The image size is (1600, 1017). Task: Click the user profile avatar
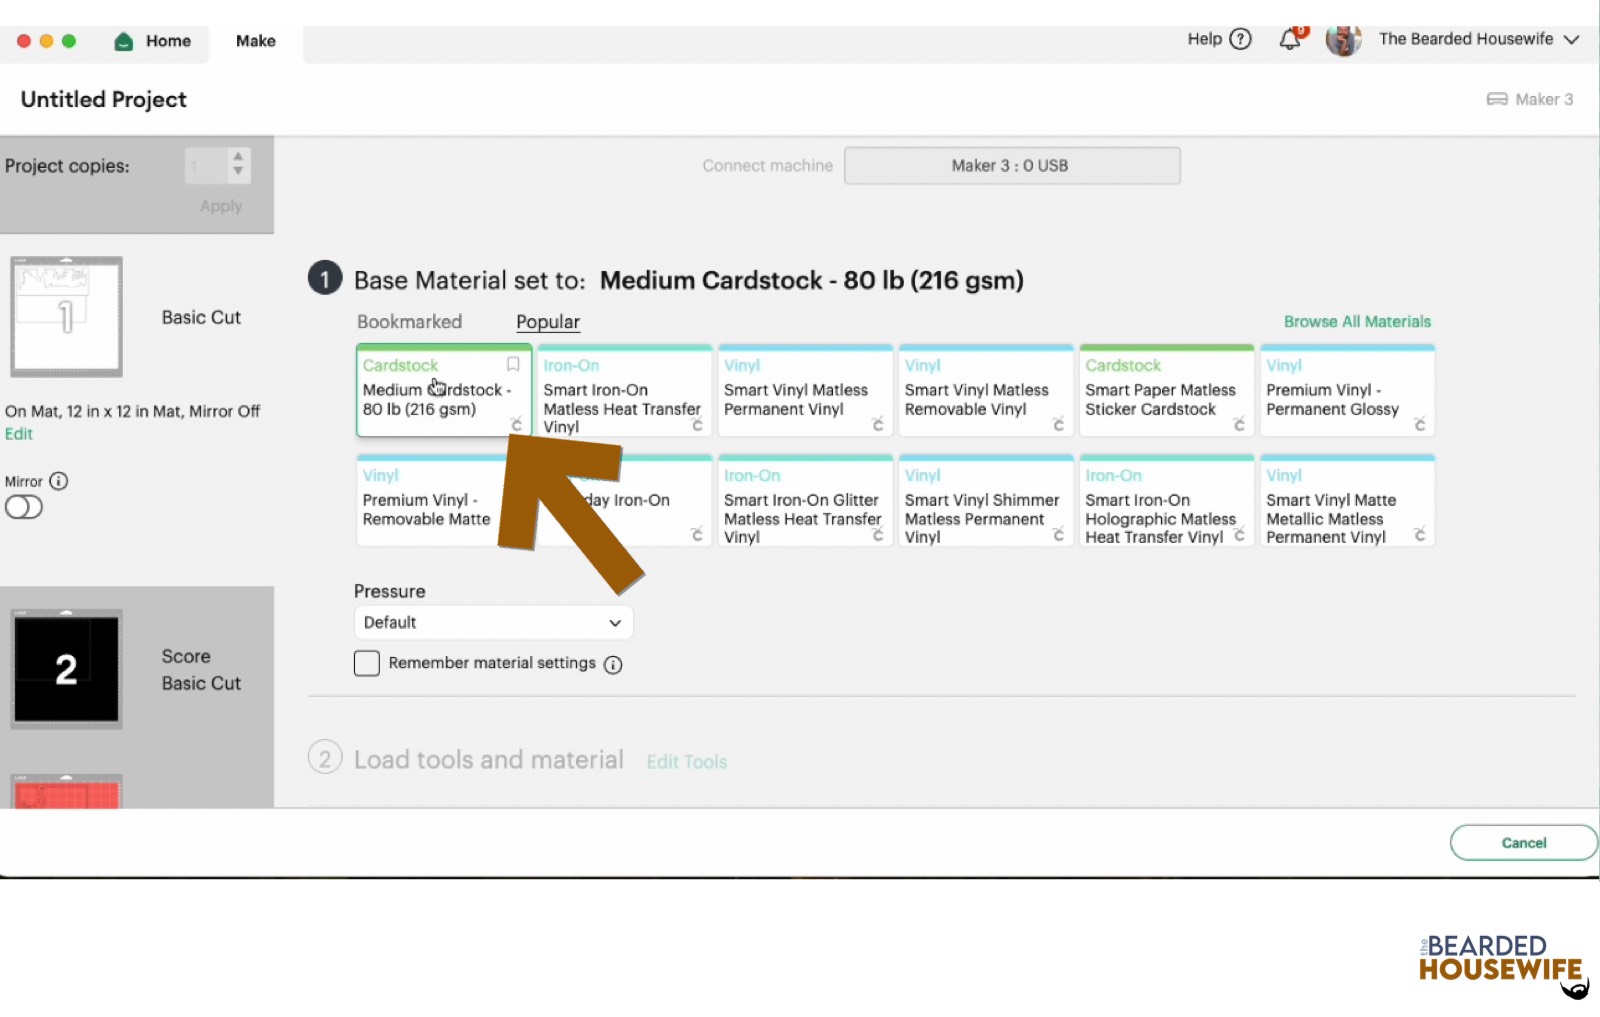click(x=1343, y=40)
